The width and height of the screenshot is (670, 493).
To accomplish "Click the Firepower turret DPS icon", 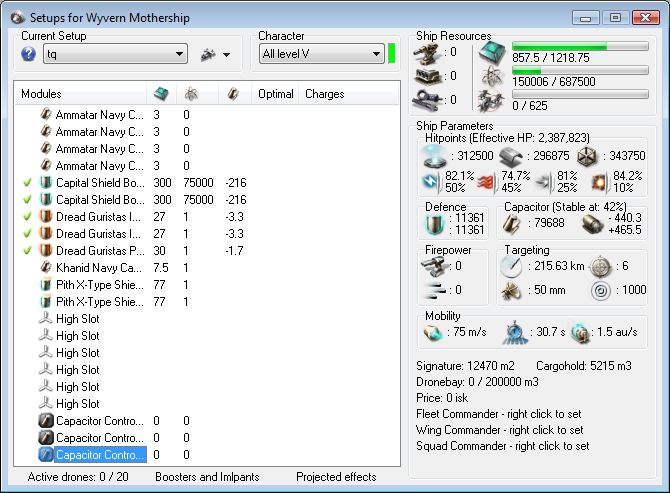I will [x=433, y=266].
